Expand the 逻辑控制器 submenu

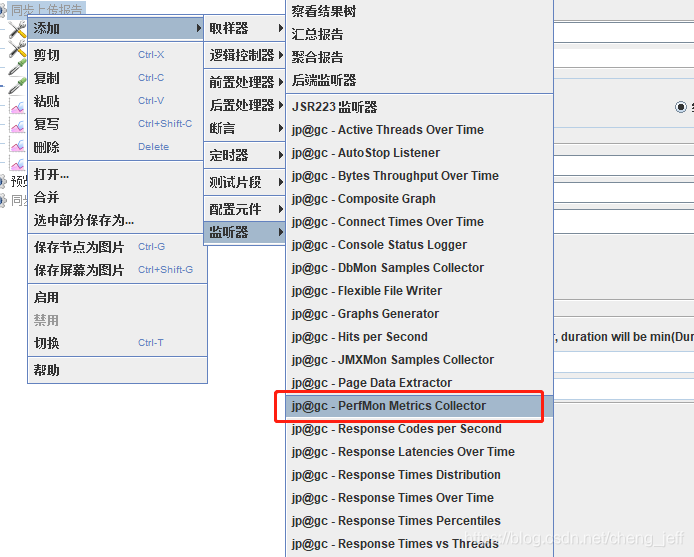click(245, 55)
